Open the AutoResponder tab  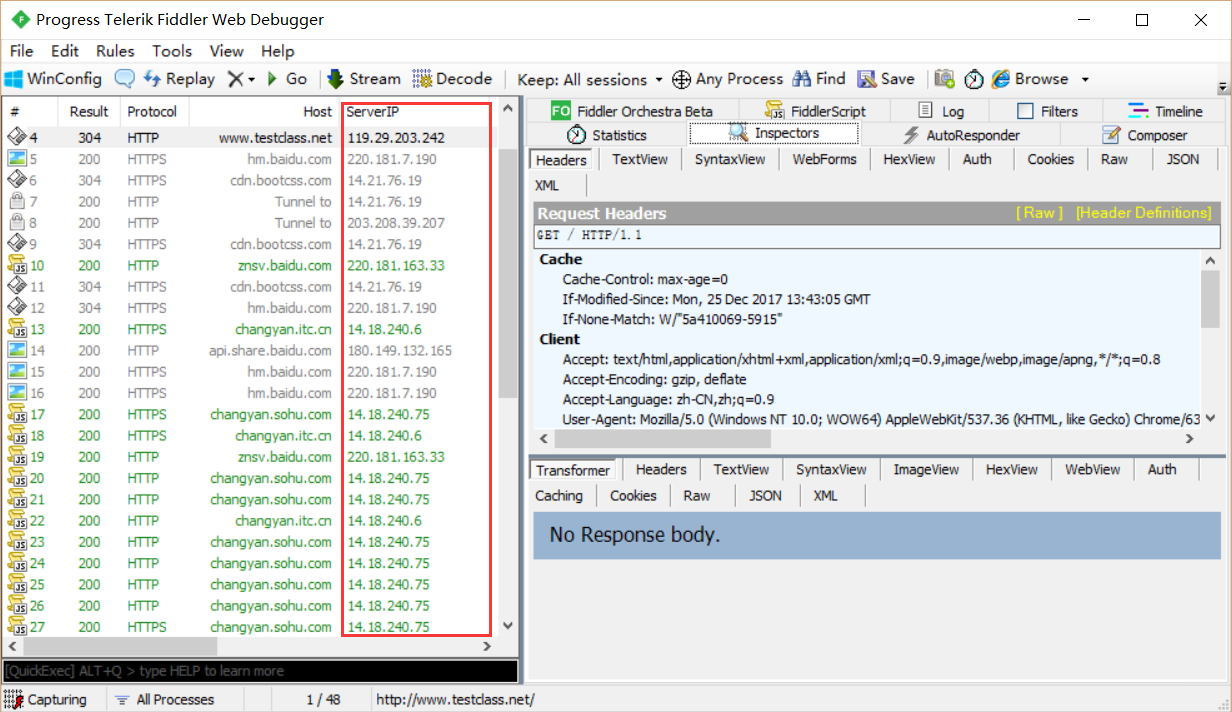961,135
